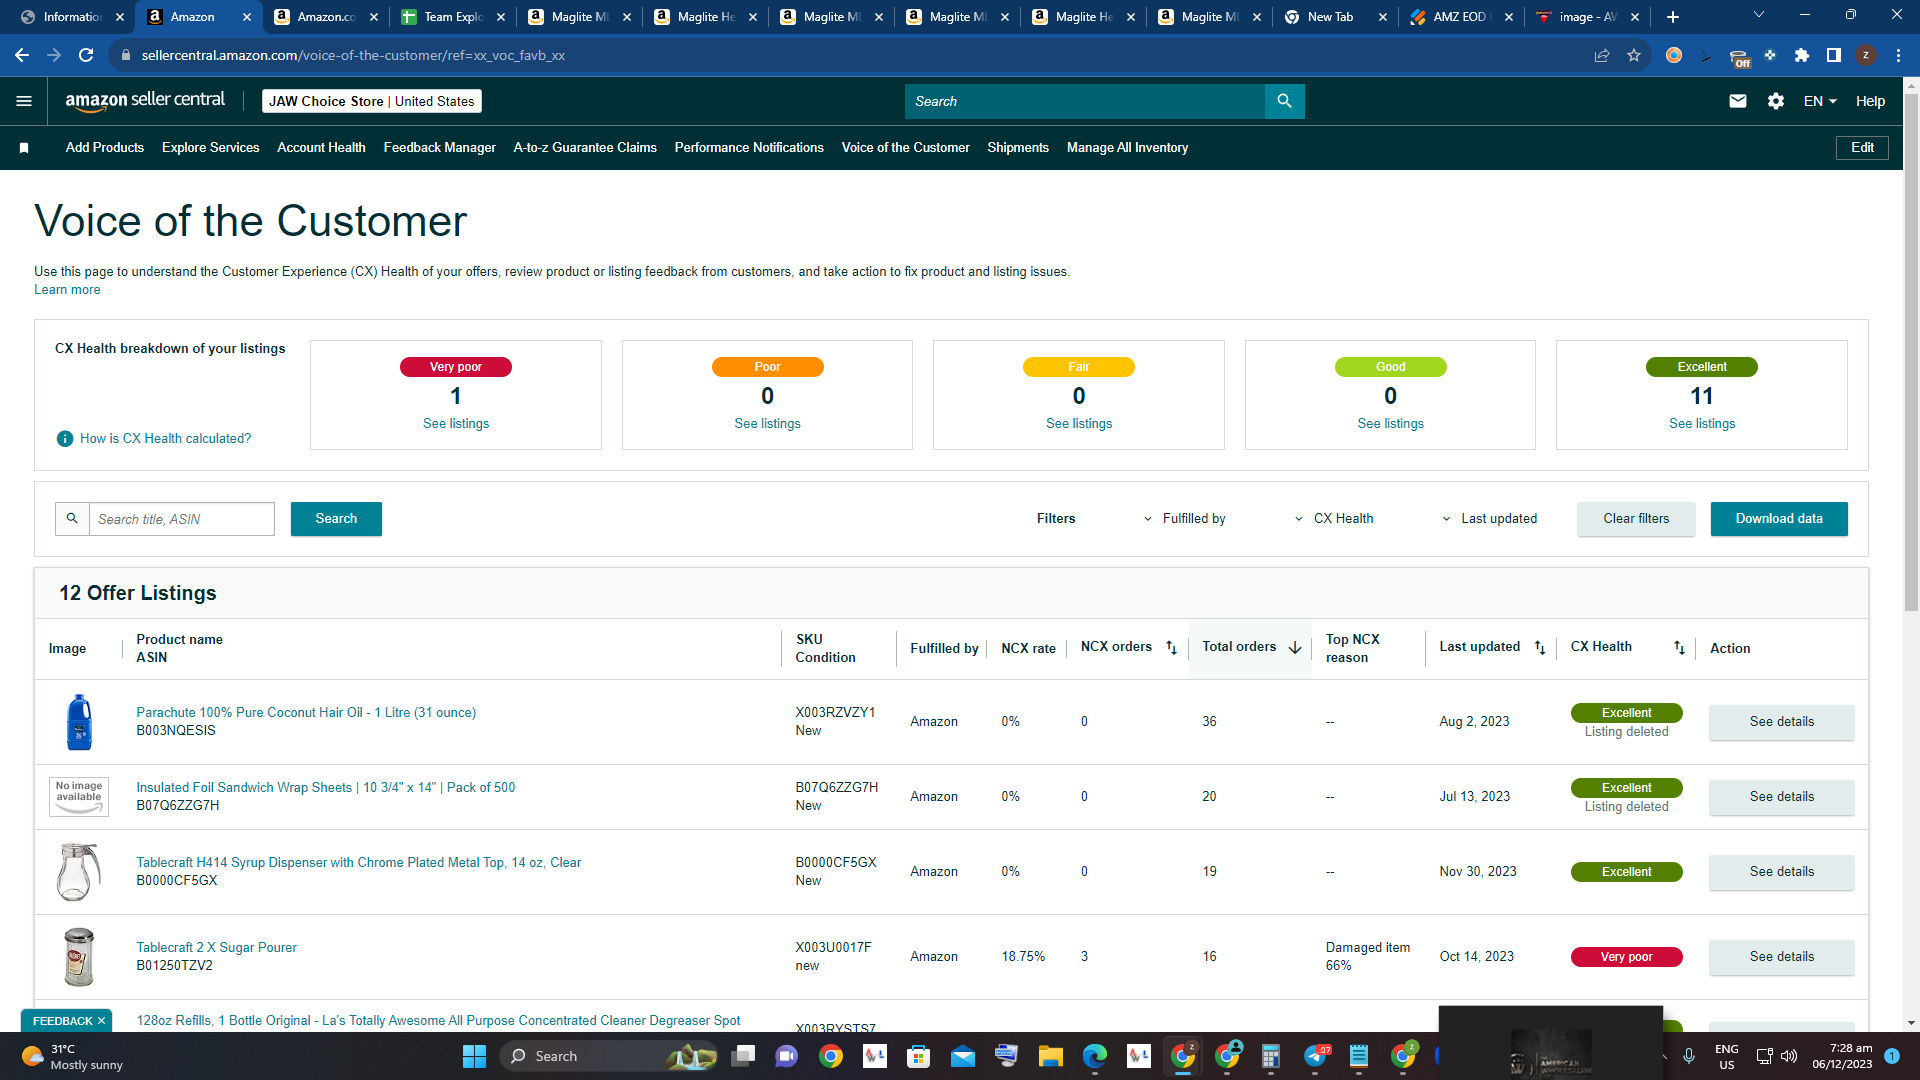Click the teal Search button
Viewport: 1920px width, 1080px height.
[x=336, y=519]
